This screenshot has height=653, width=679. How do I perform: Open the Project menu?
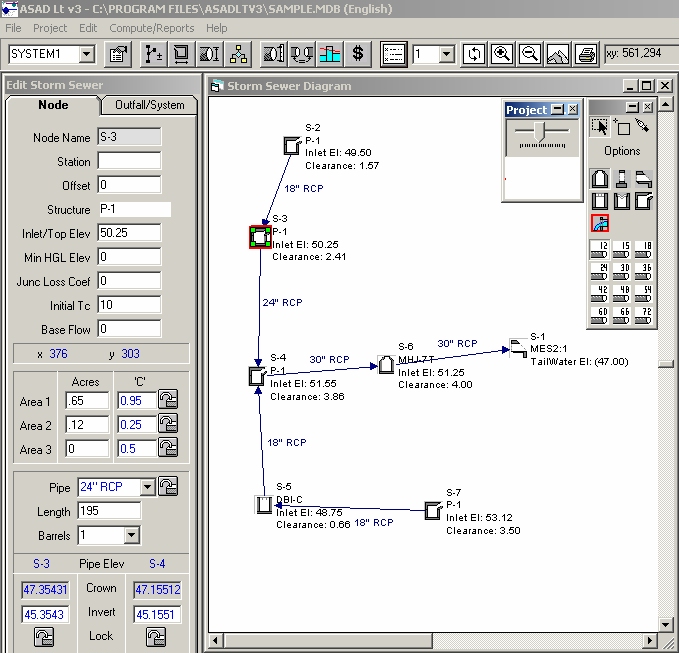coord(50,28)
